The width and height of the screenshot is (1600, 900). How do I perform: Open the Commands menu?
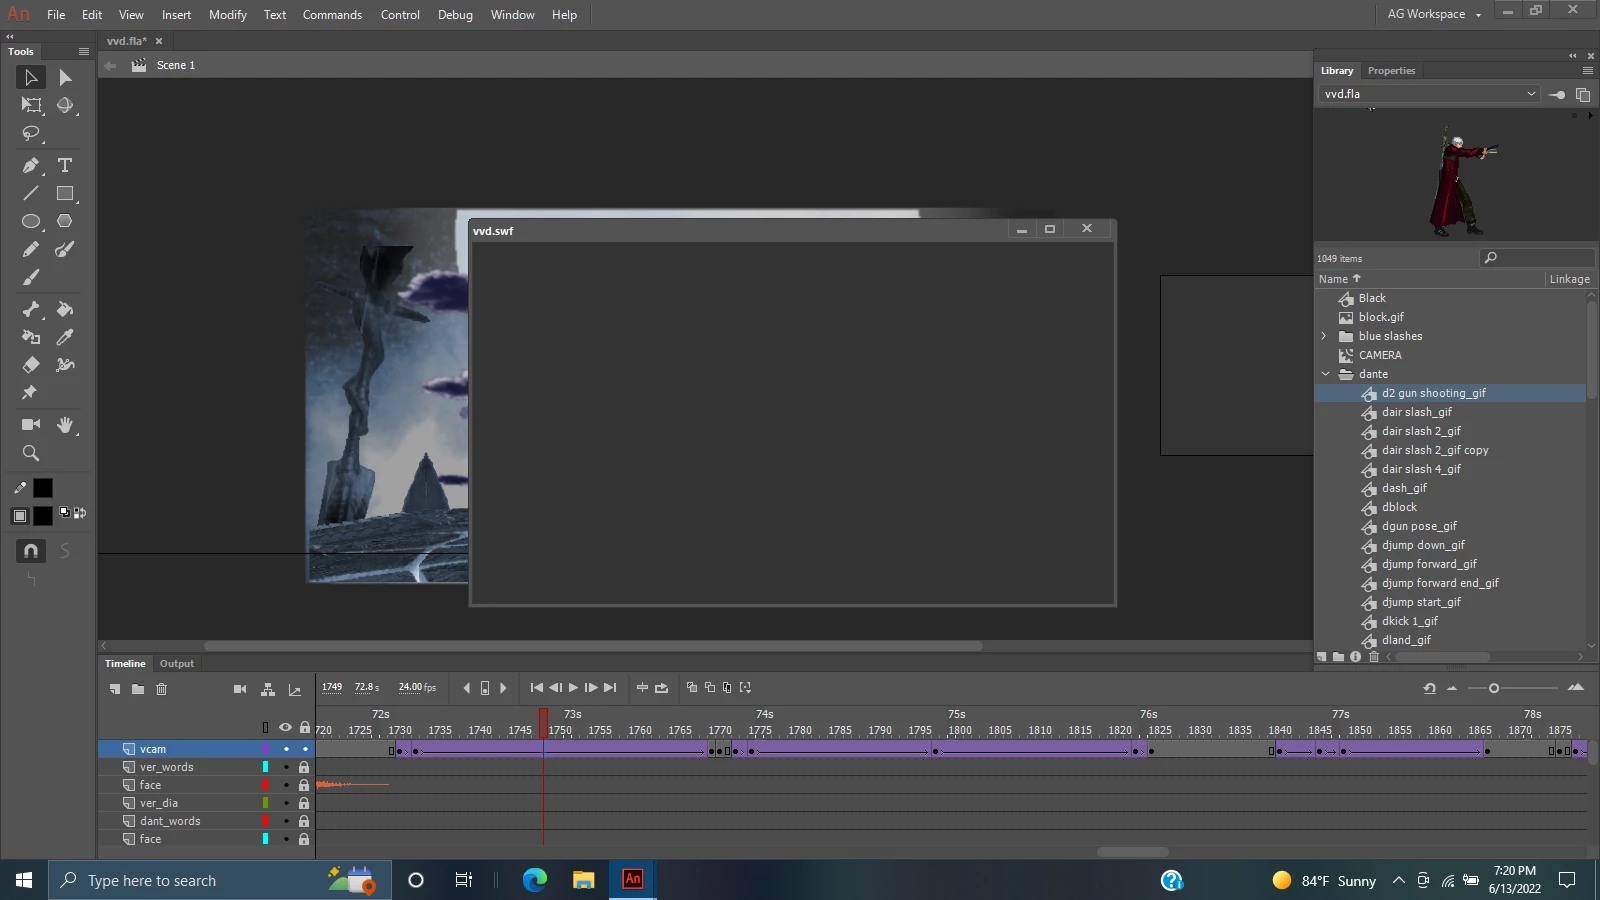(x=332, y=15)
